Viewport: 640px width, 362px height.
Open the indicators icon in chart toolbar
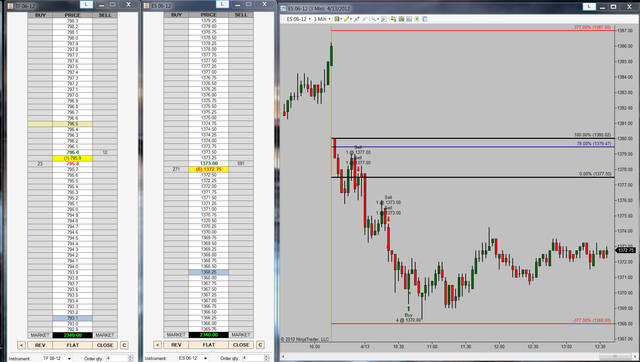point(393,19)
